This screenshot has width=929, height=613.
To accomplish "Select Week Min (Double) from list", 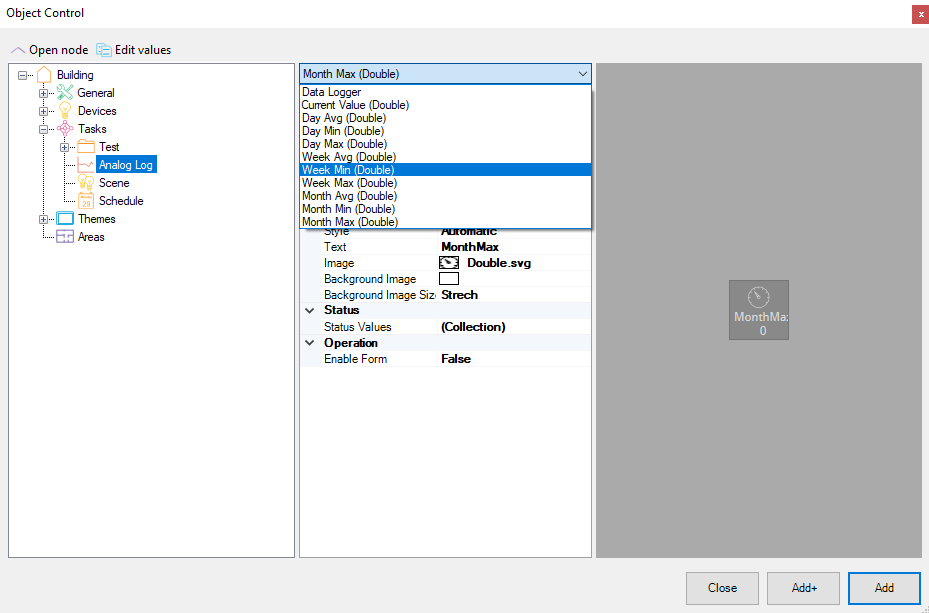I will pyautogui.click(x=348, y=170).
